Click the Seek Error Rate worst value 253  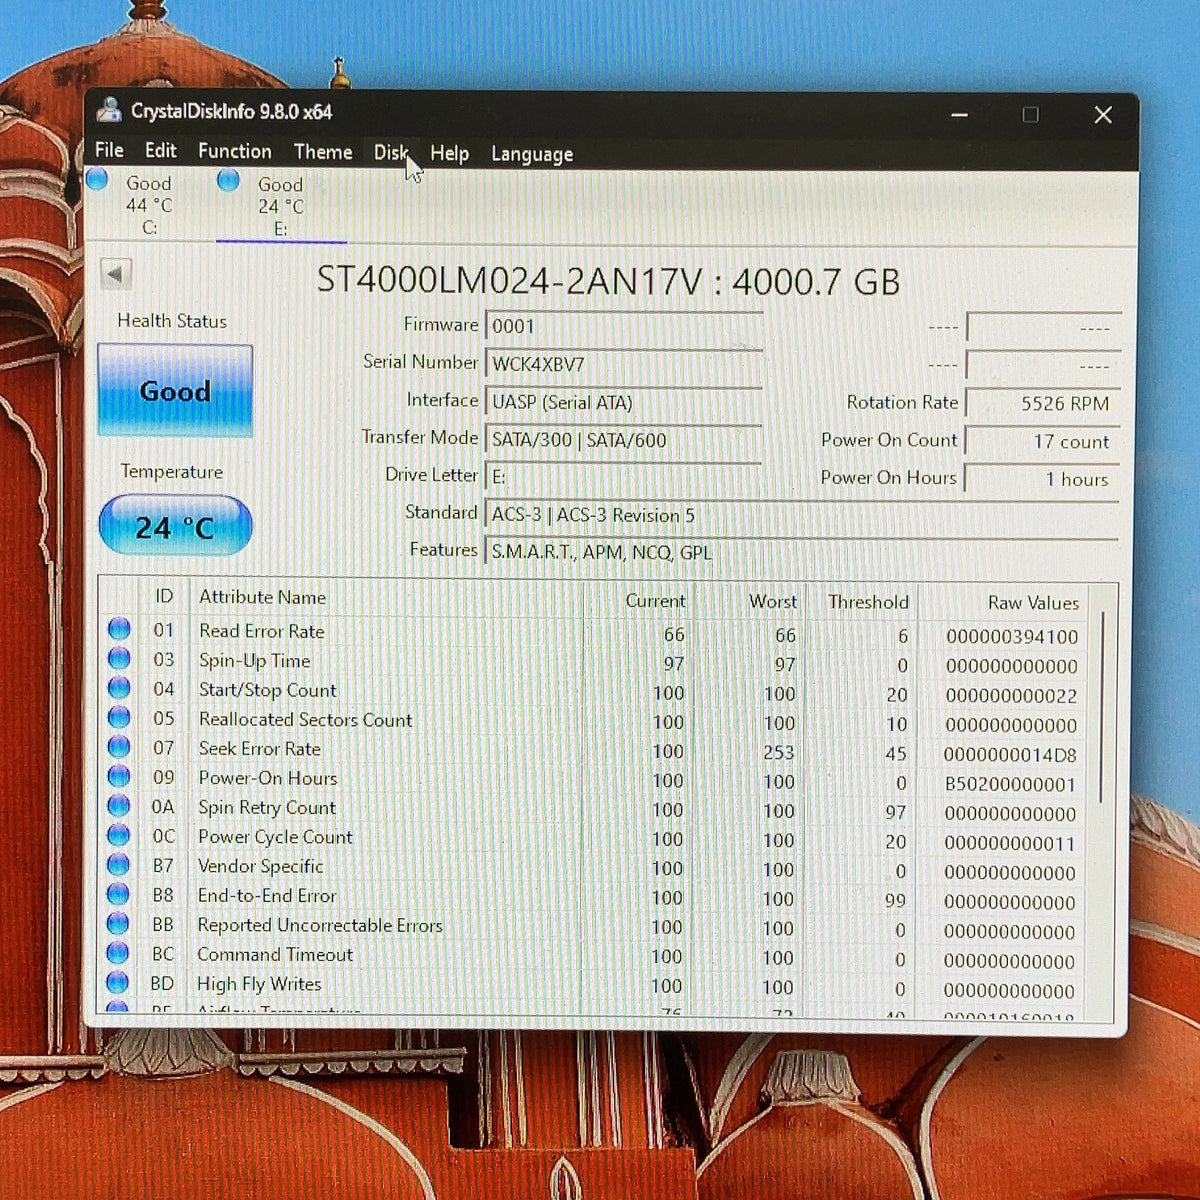(x=778, y=752)
